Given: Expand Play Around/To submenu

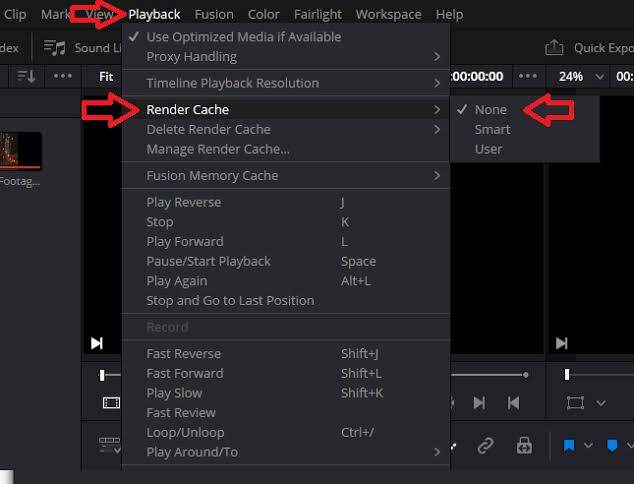Looking at the screenshot, I should [286, 452].
